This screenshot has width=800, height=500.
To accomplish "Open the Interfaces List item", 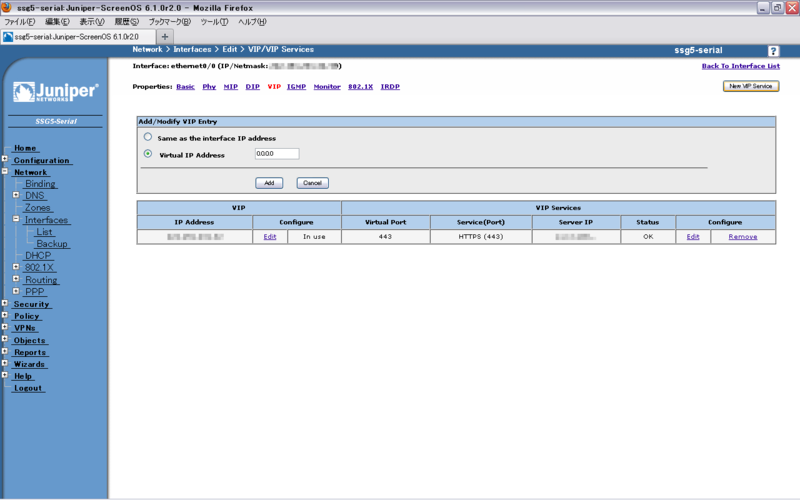I will 44,232.
